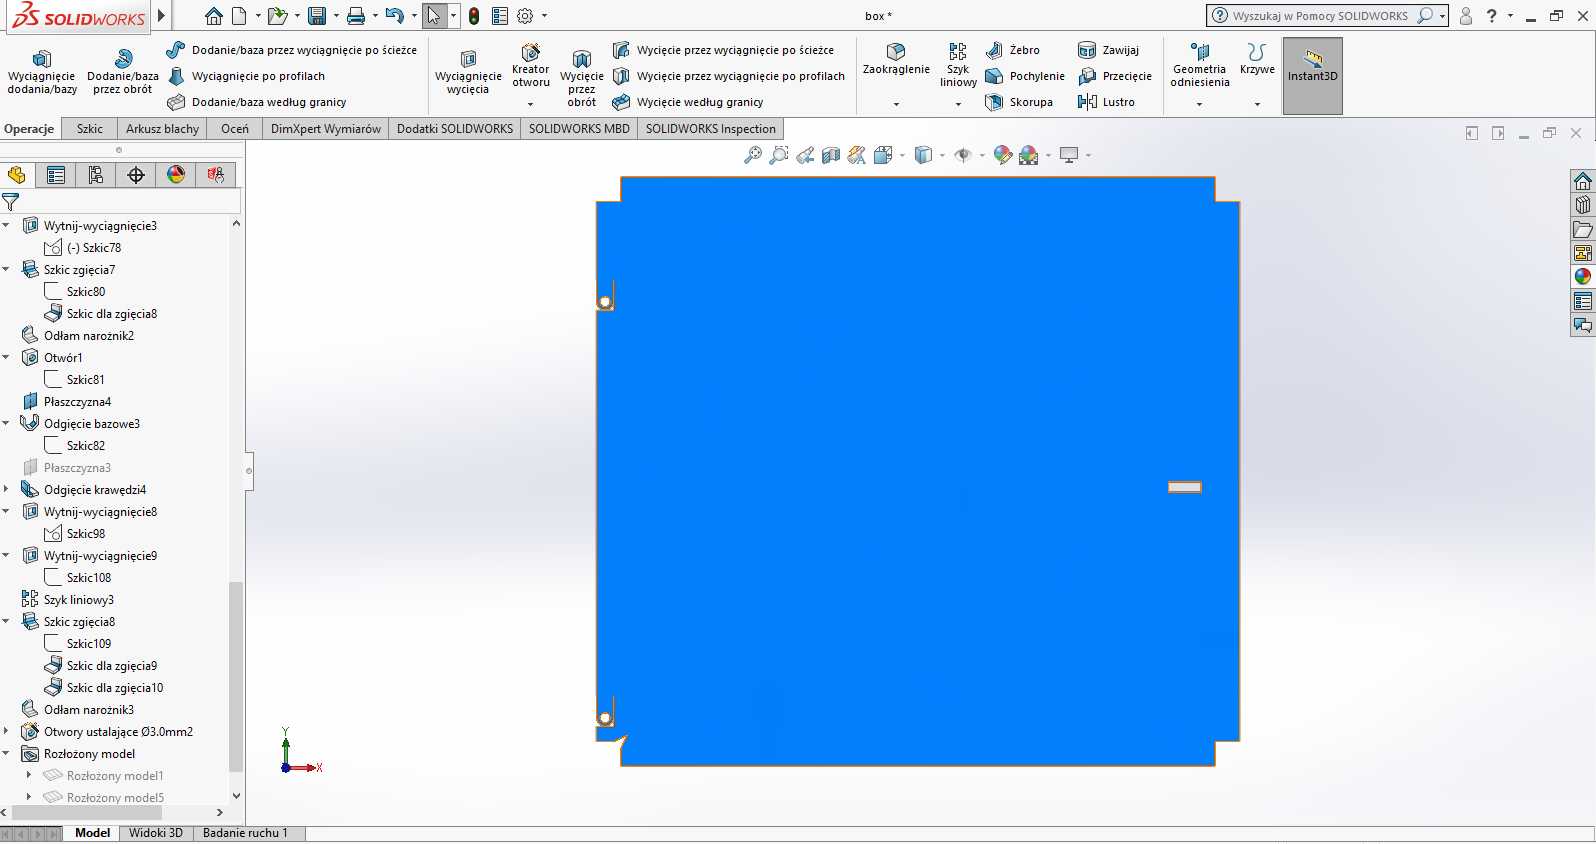Collapse the Szkic zgięcia7 tree node
Screen dimensions: 1596x844
tap(7, 270)
